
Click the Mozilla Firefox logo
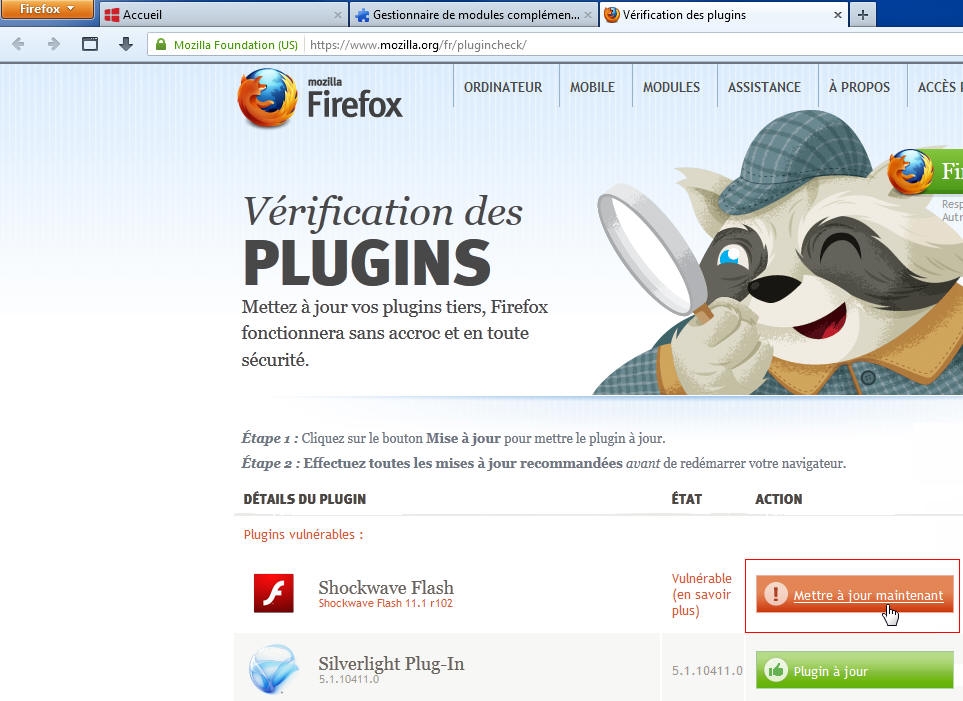320,99
